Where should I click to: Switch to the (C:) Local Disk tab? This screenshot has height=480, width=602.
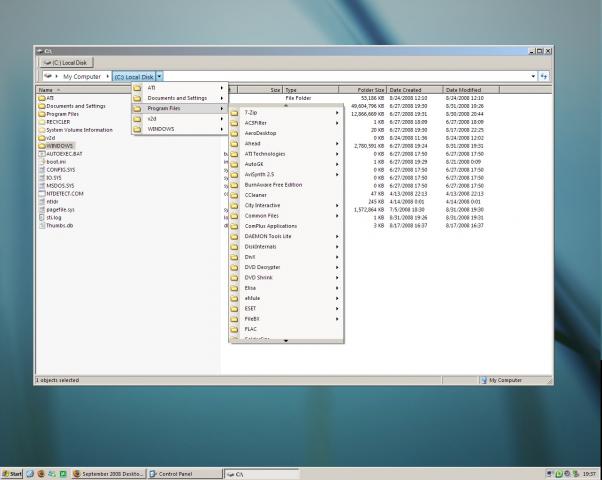(x=66, y=63)
